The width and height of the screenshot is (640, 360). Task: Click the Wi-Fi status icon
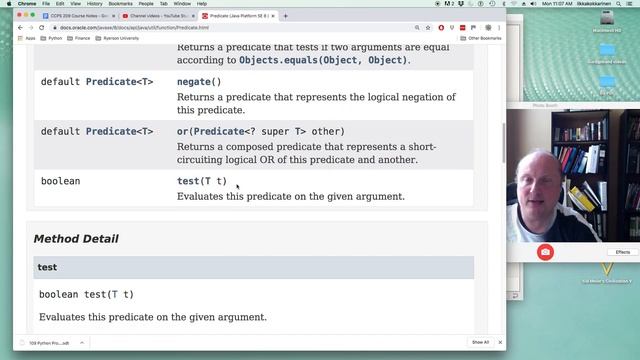tap(513, 4)
